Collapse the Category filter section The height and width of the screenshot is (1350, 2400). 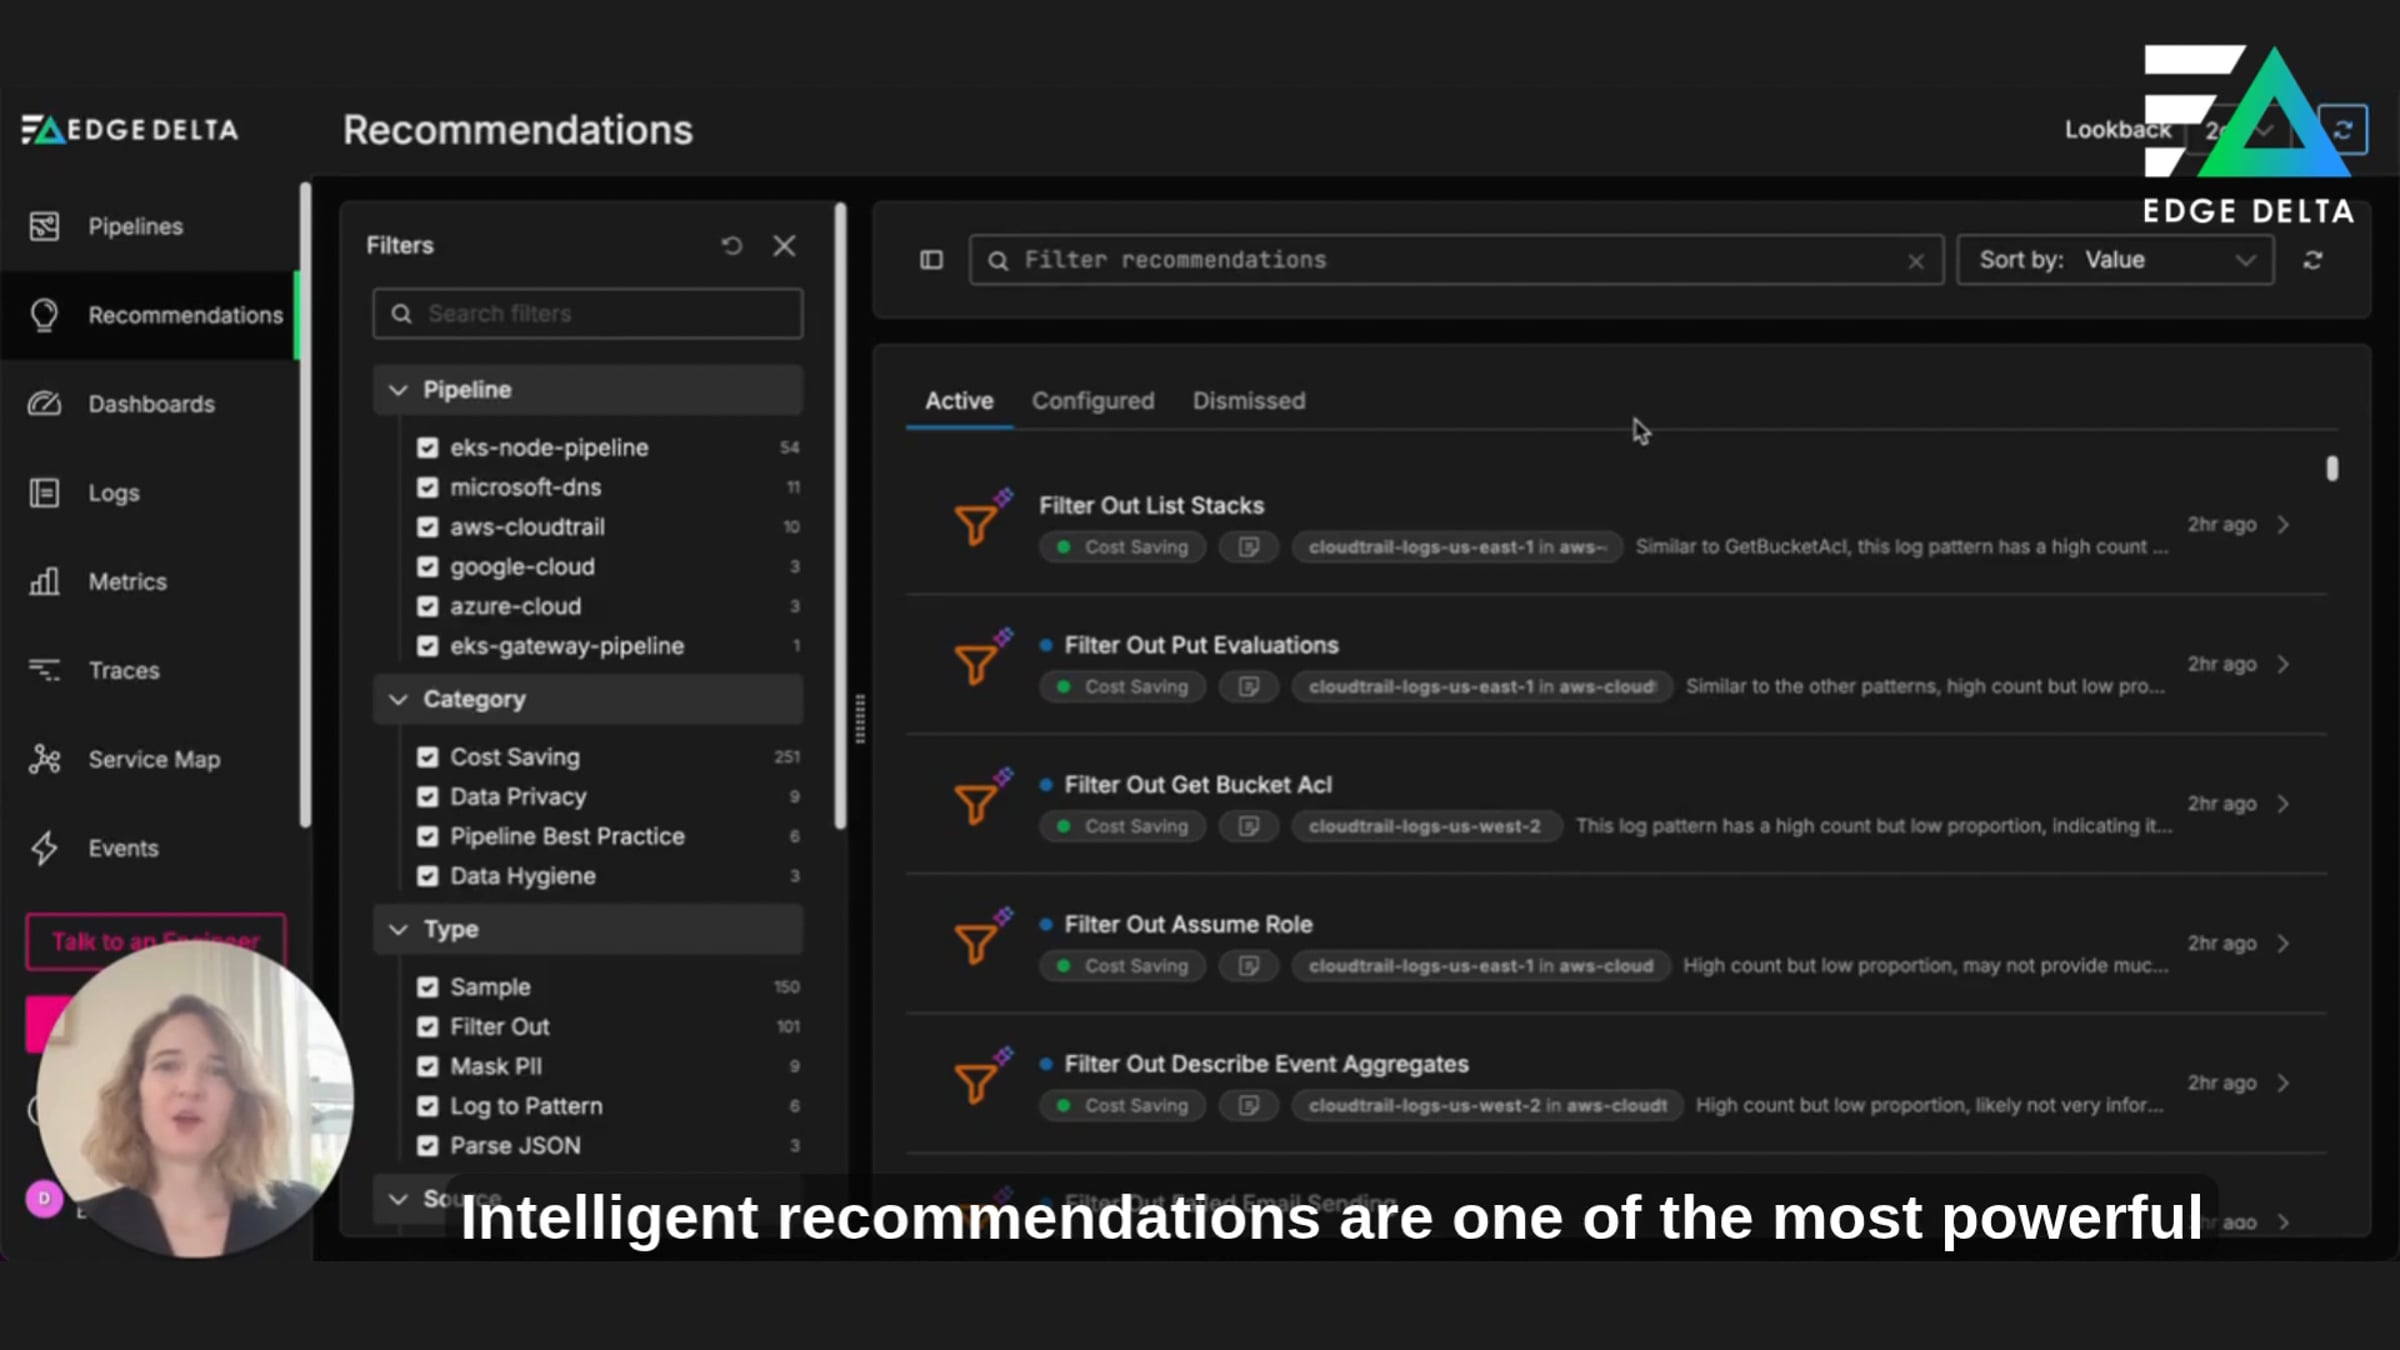tap(398, 700)
